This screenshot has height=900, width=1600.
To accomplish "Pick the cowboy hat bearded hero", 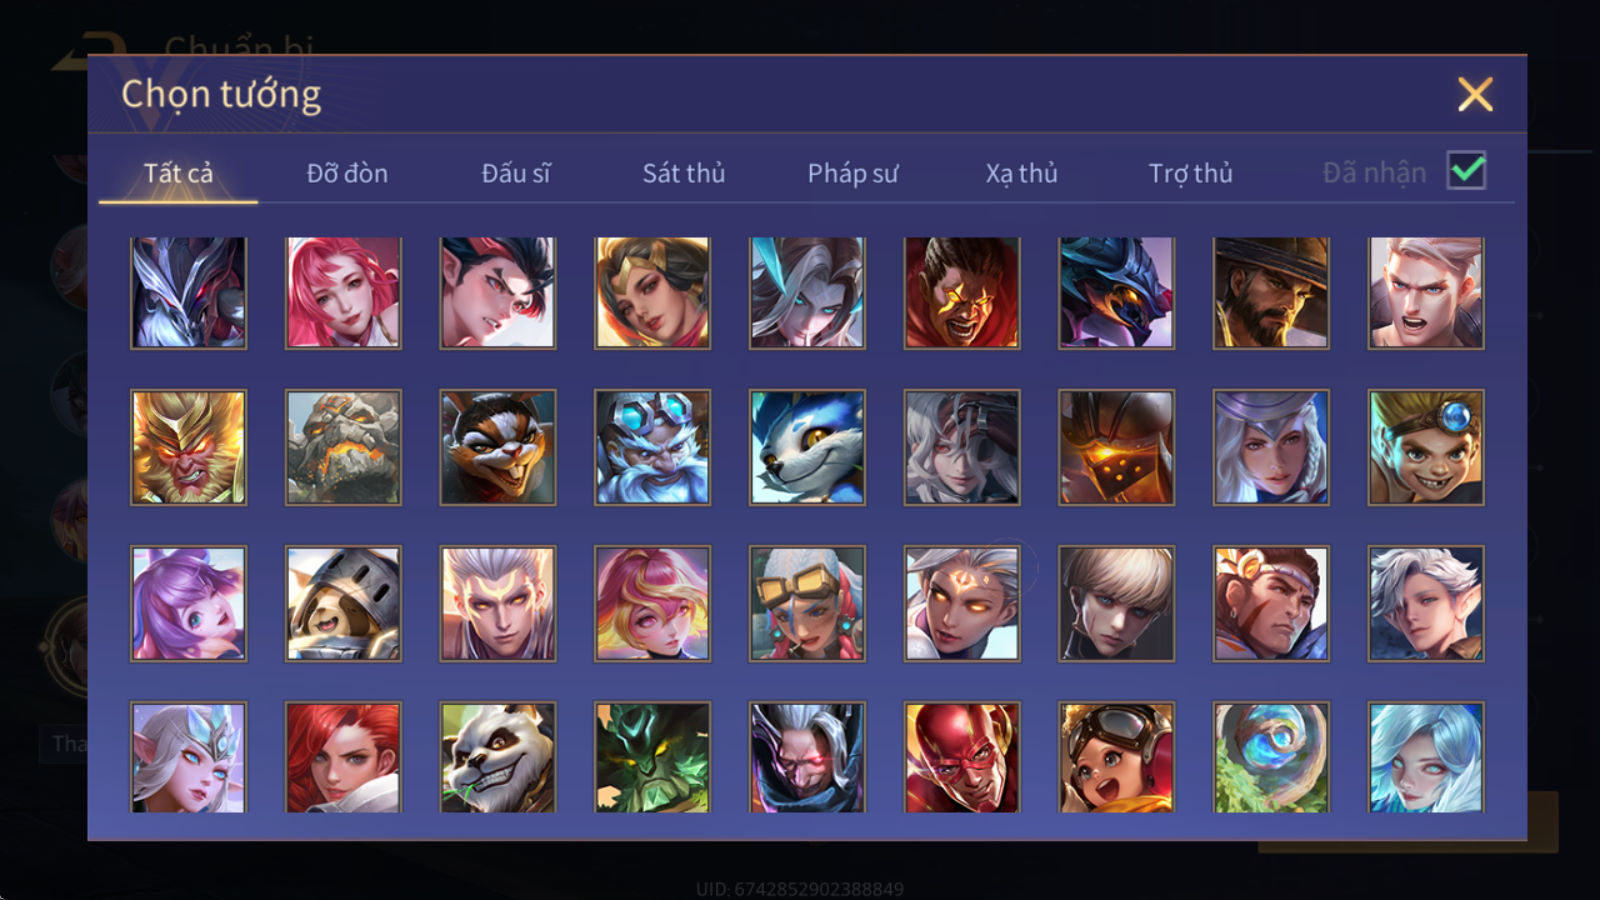I will click(x=1271, y=293).
